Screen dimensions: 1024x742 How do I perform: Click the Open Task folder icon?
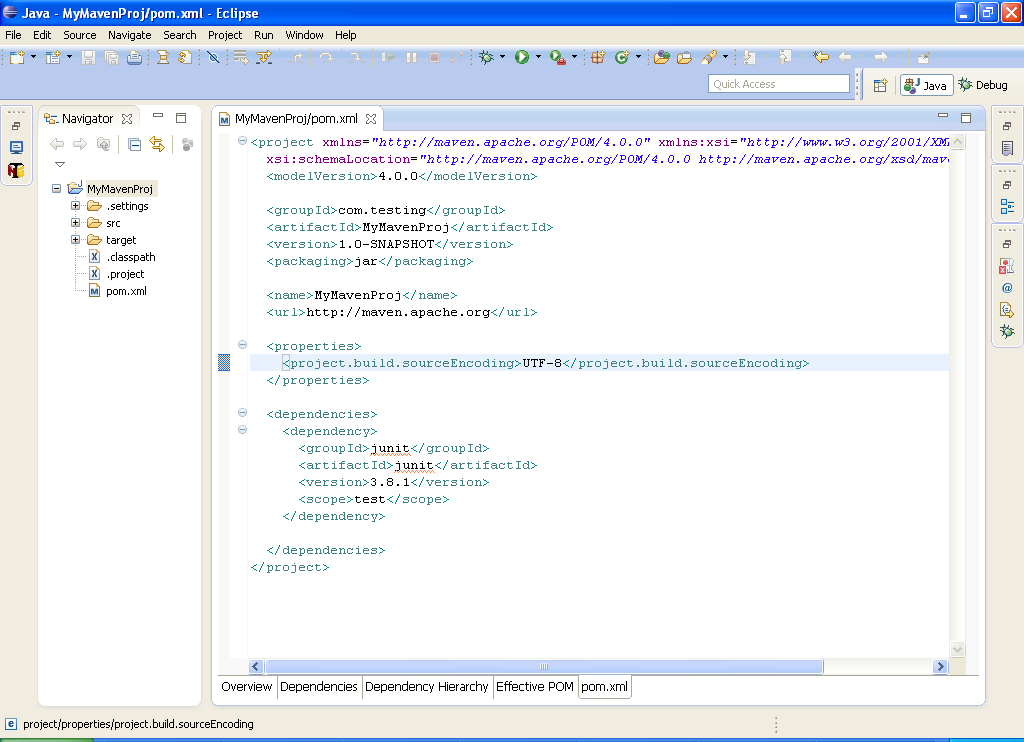(684, 57)
